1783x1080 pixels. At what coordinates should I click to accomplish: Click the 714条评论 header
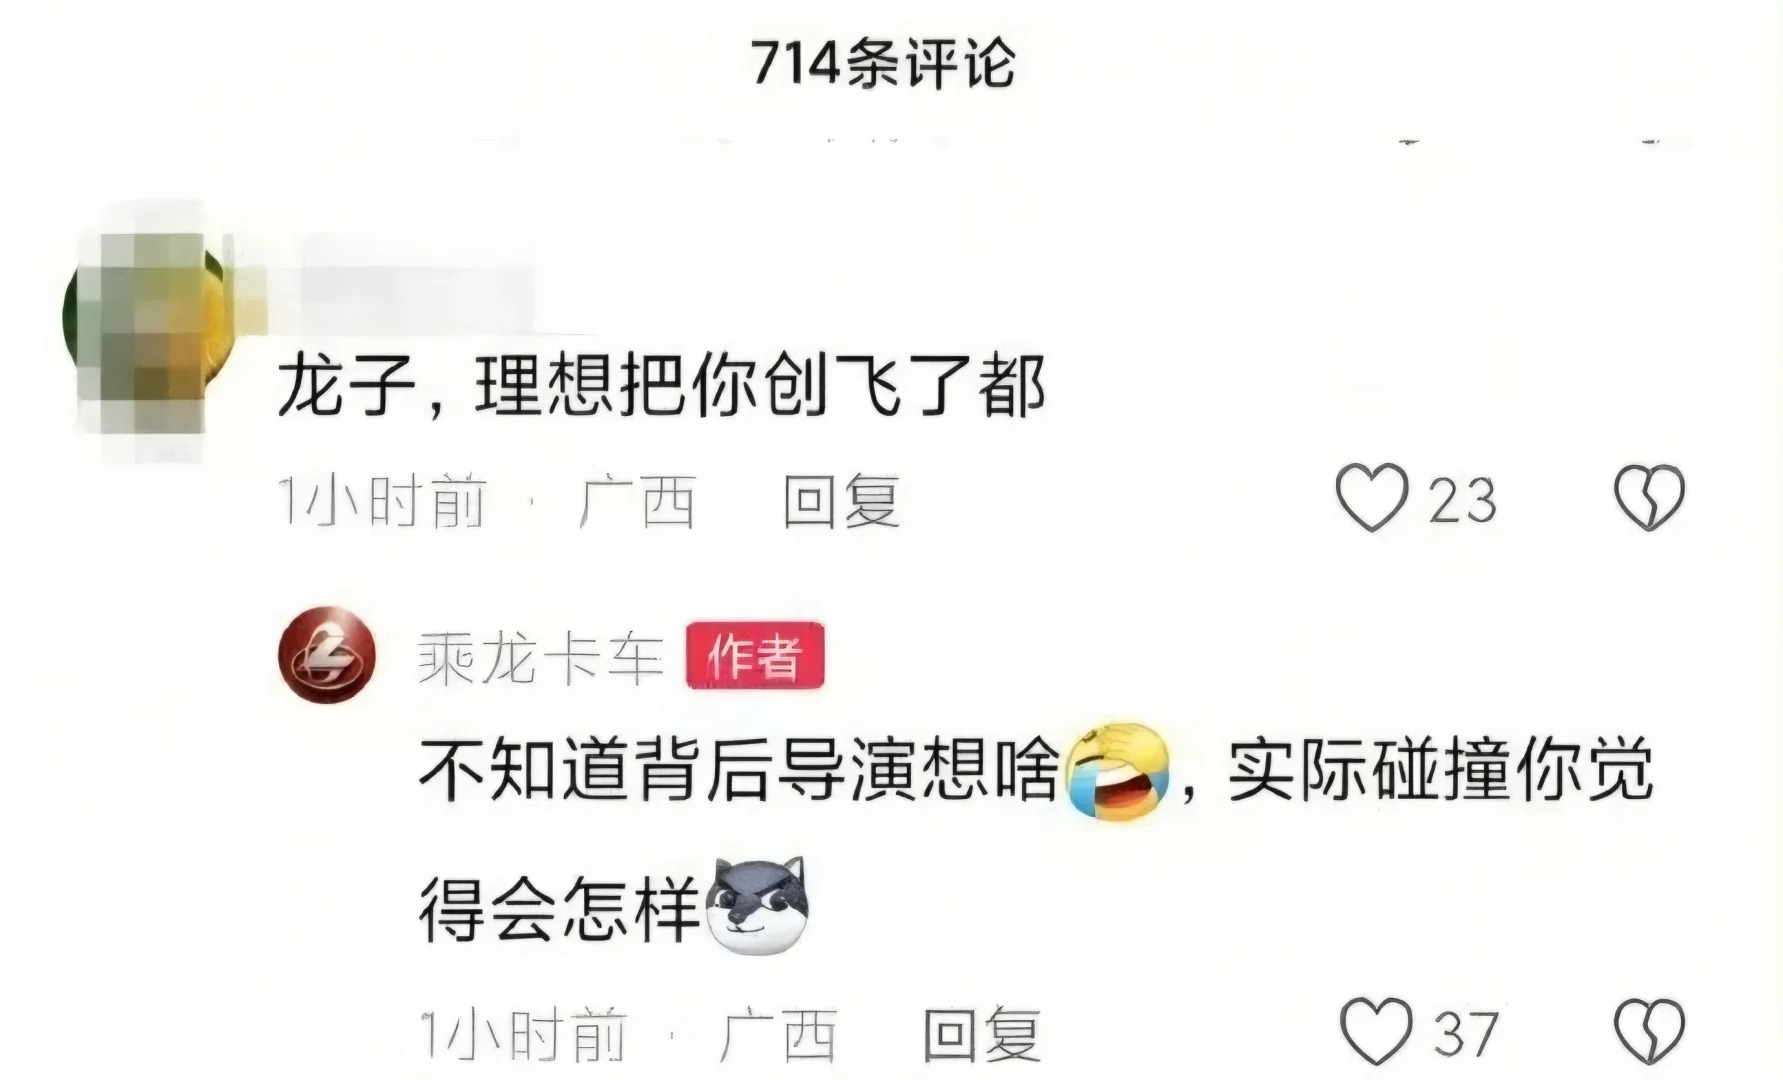pos(883,64)
